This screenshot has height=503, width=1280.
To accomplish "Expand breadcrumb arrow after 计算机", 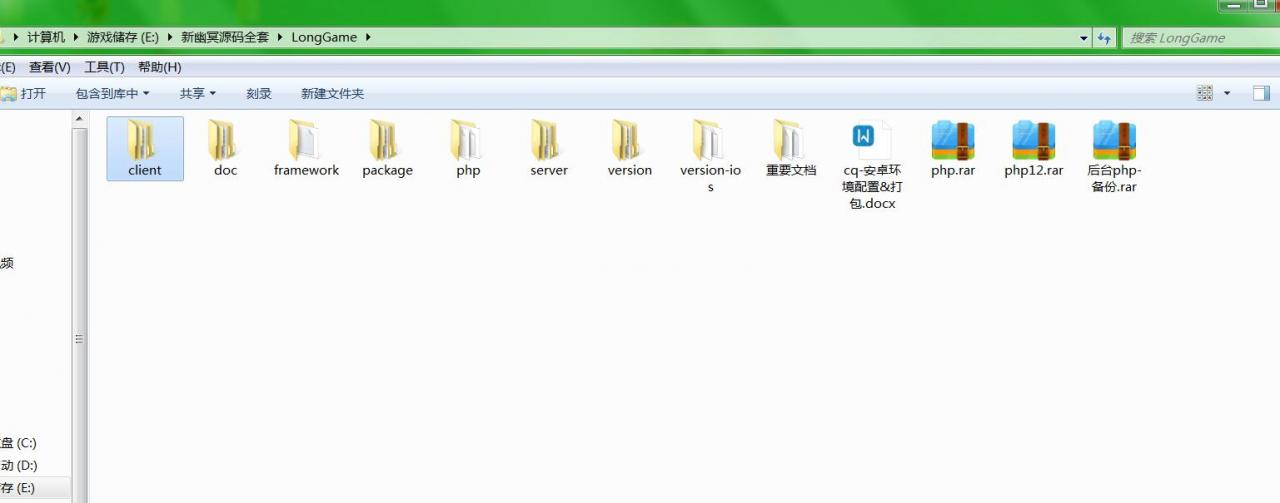I will point(75,37).
